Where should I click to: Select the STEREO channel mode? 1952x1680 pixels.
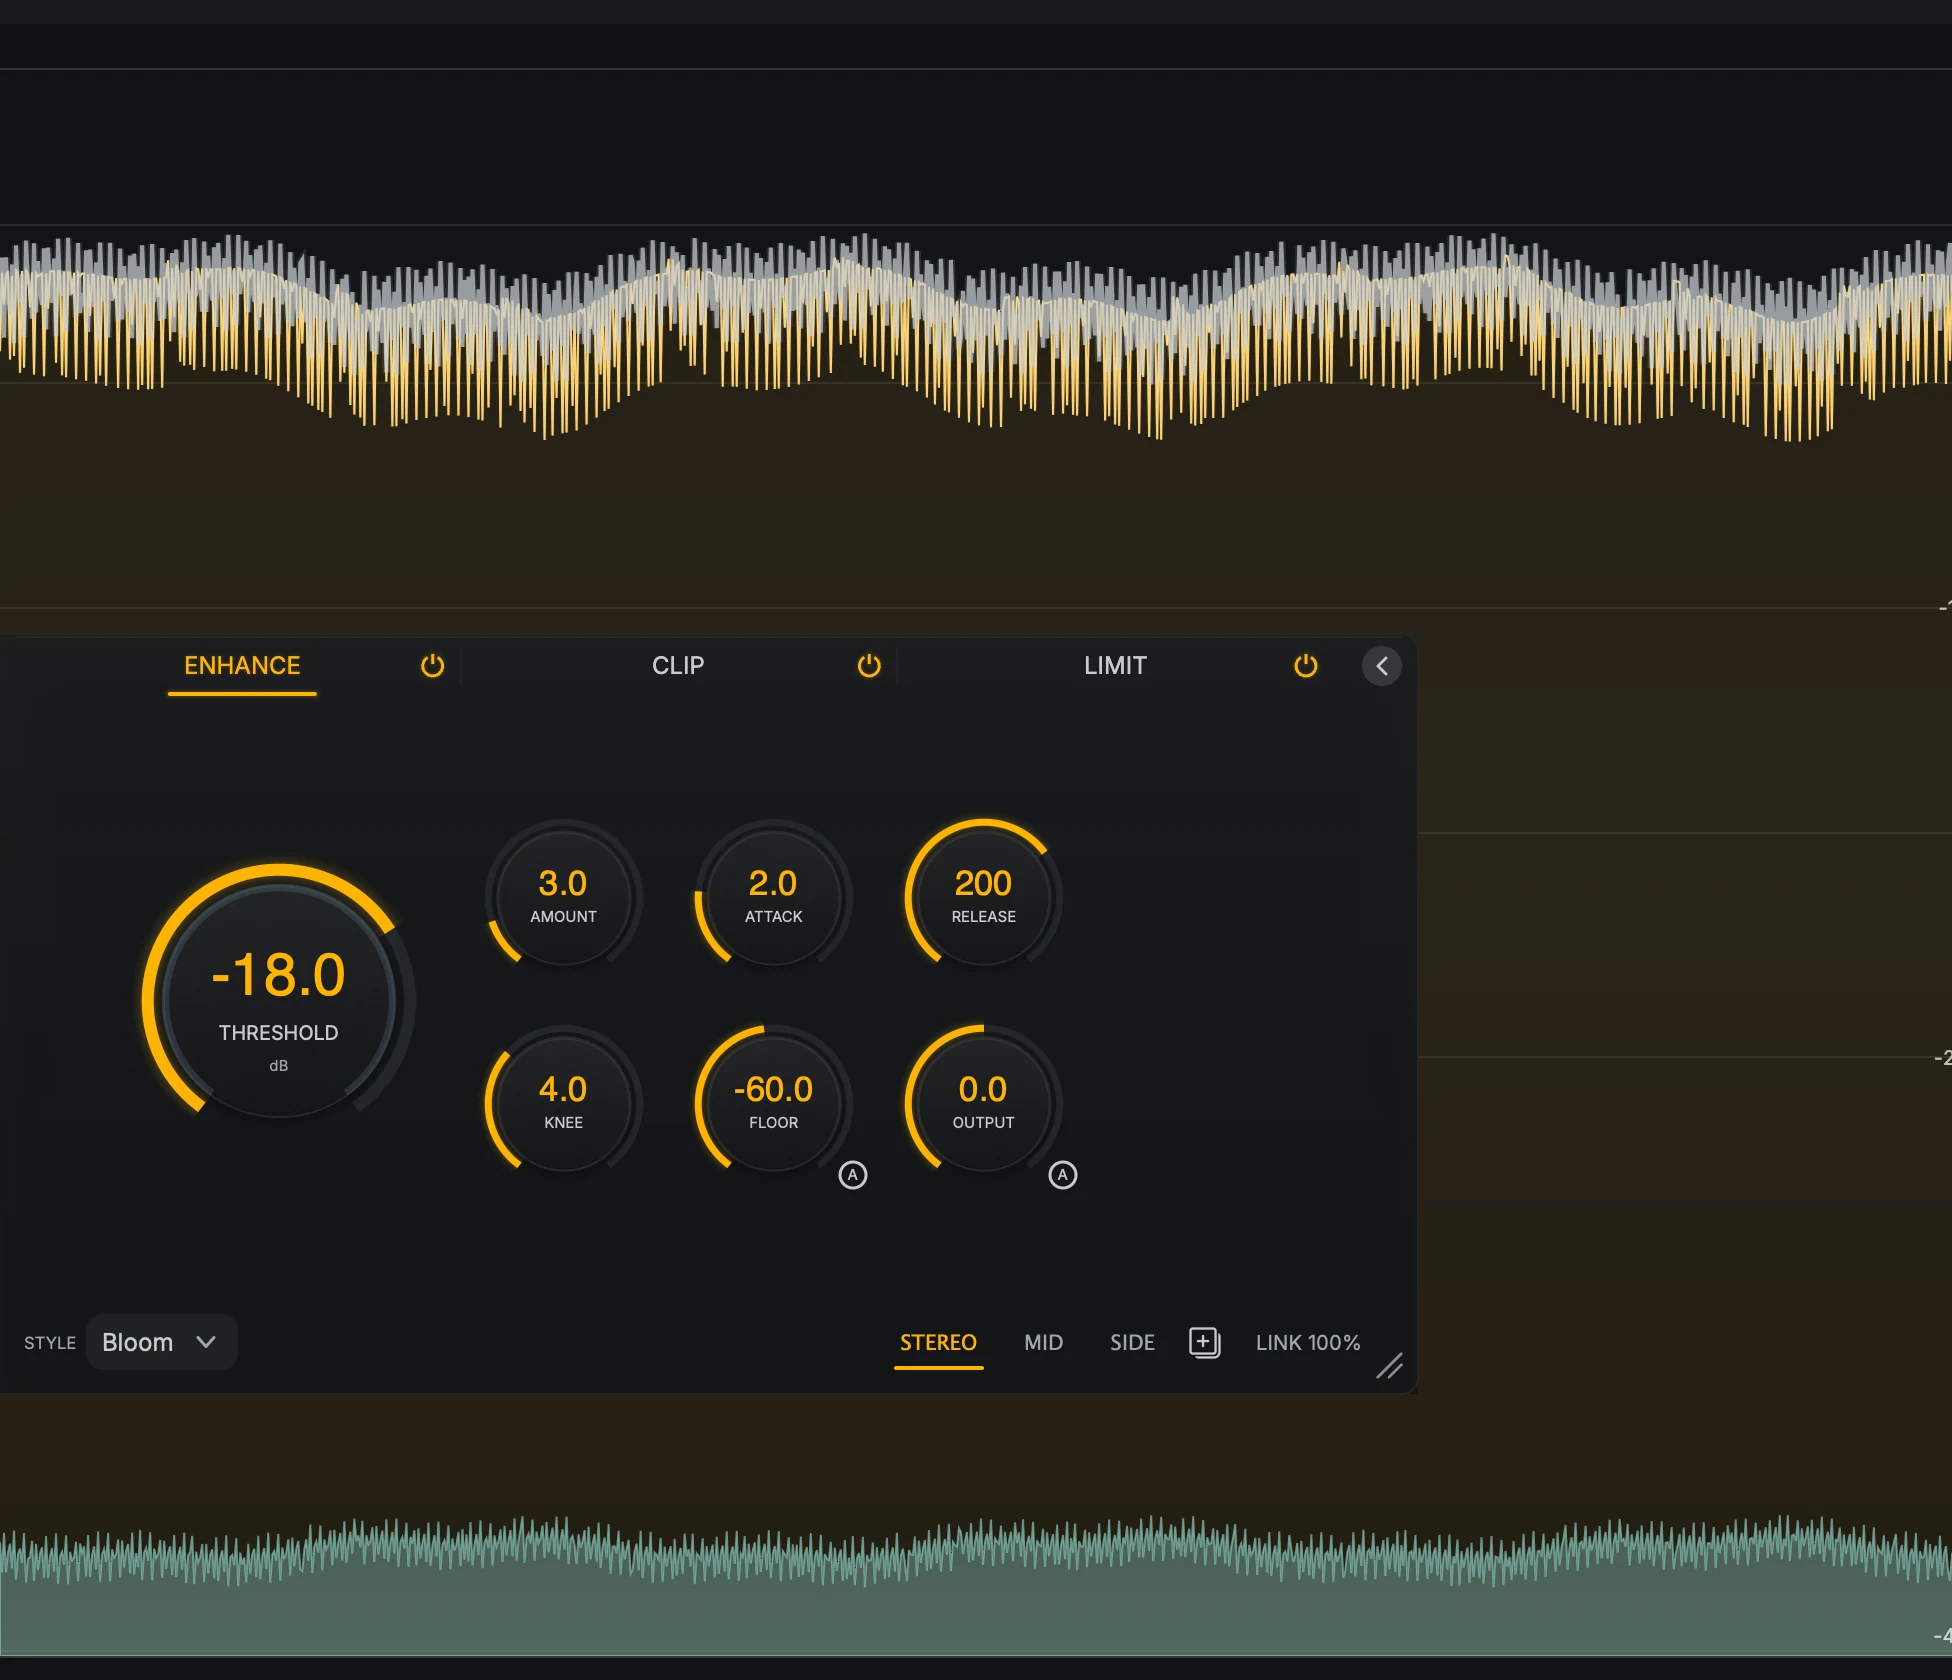coord(938,1342)
